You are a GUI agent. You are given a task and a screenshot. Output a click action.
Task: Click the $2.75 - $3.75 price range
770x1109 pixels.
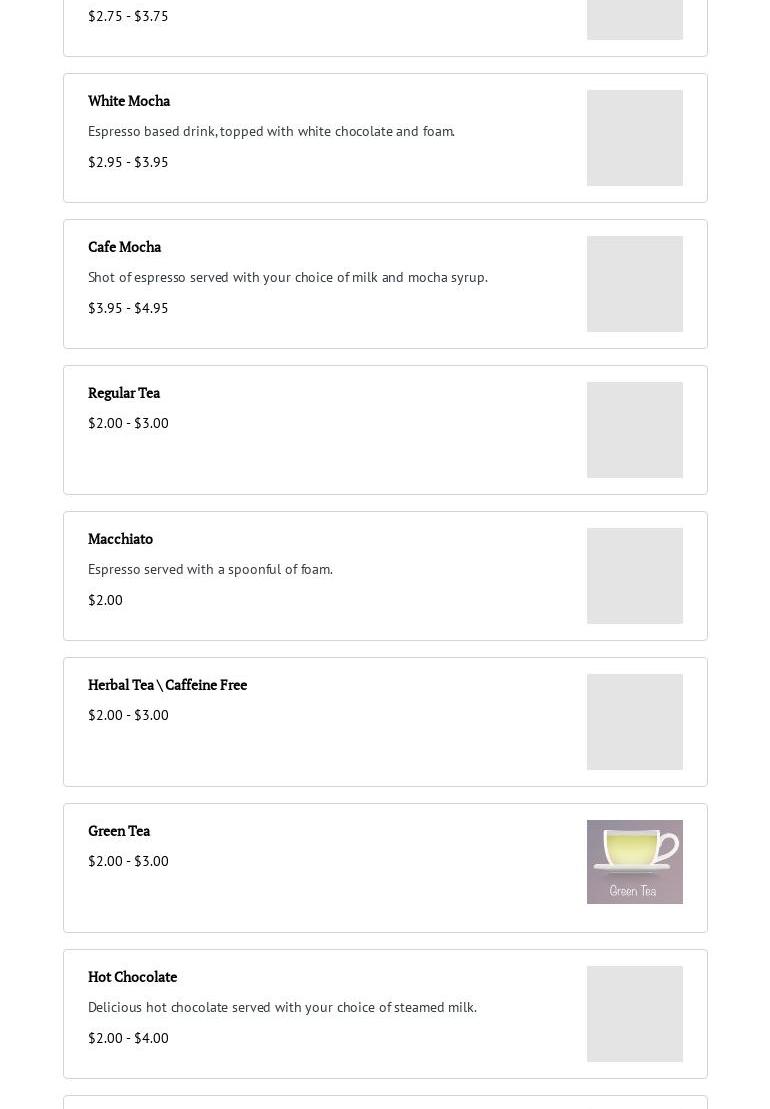(128, 16)
